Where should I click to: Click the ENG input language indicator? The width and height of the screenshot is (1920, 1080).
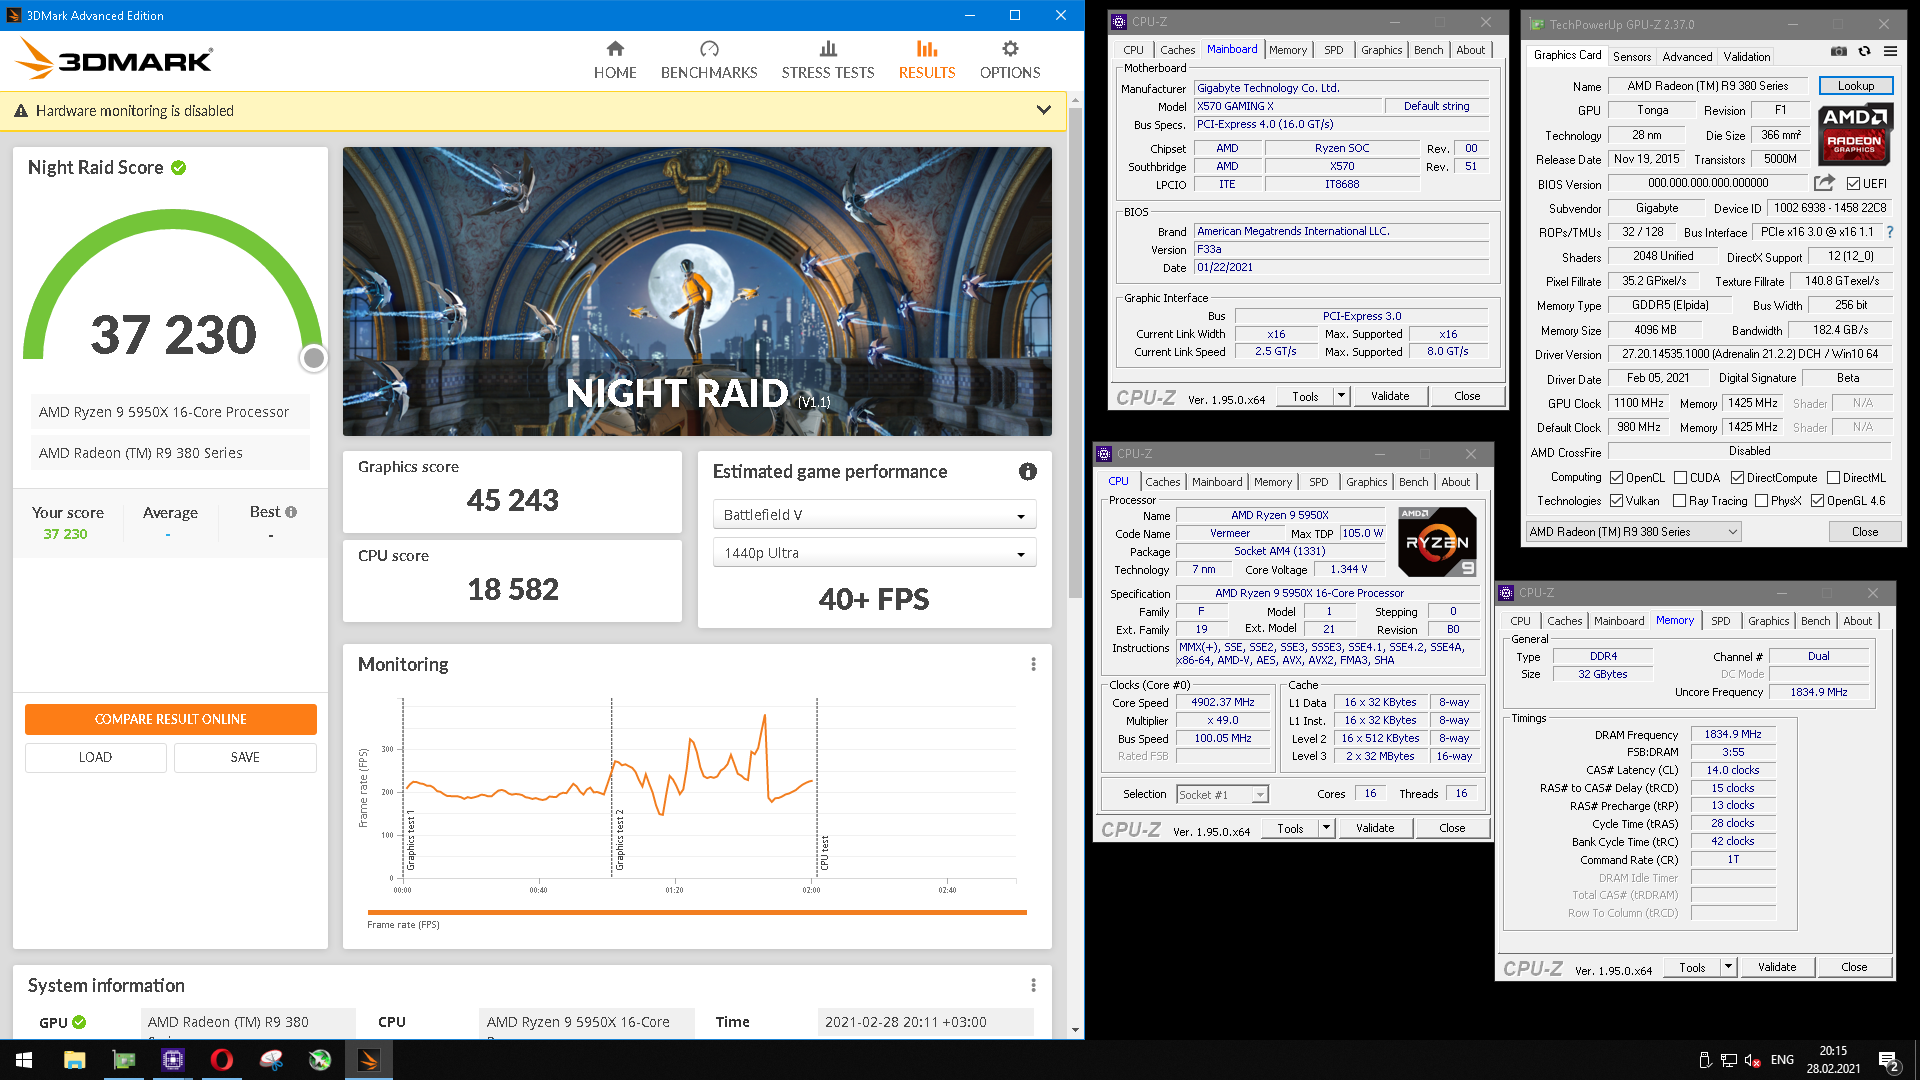tap(1782, 1060)
